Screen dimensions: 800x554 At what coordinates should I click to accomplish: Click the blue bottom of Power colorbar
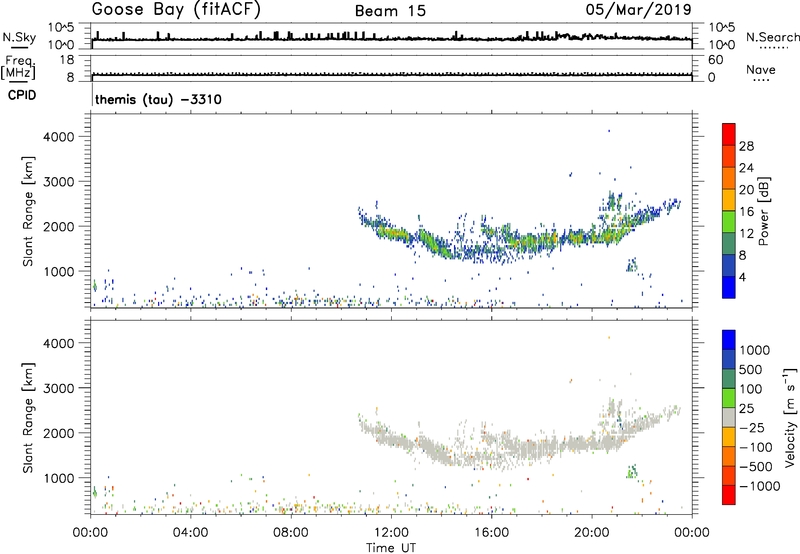tap(729, 287)
